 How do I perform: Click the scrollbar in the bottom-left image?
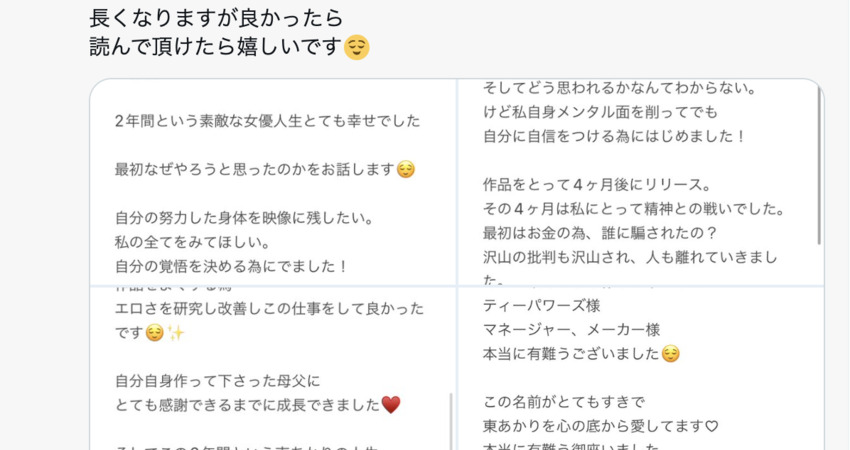click(450, 421)
